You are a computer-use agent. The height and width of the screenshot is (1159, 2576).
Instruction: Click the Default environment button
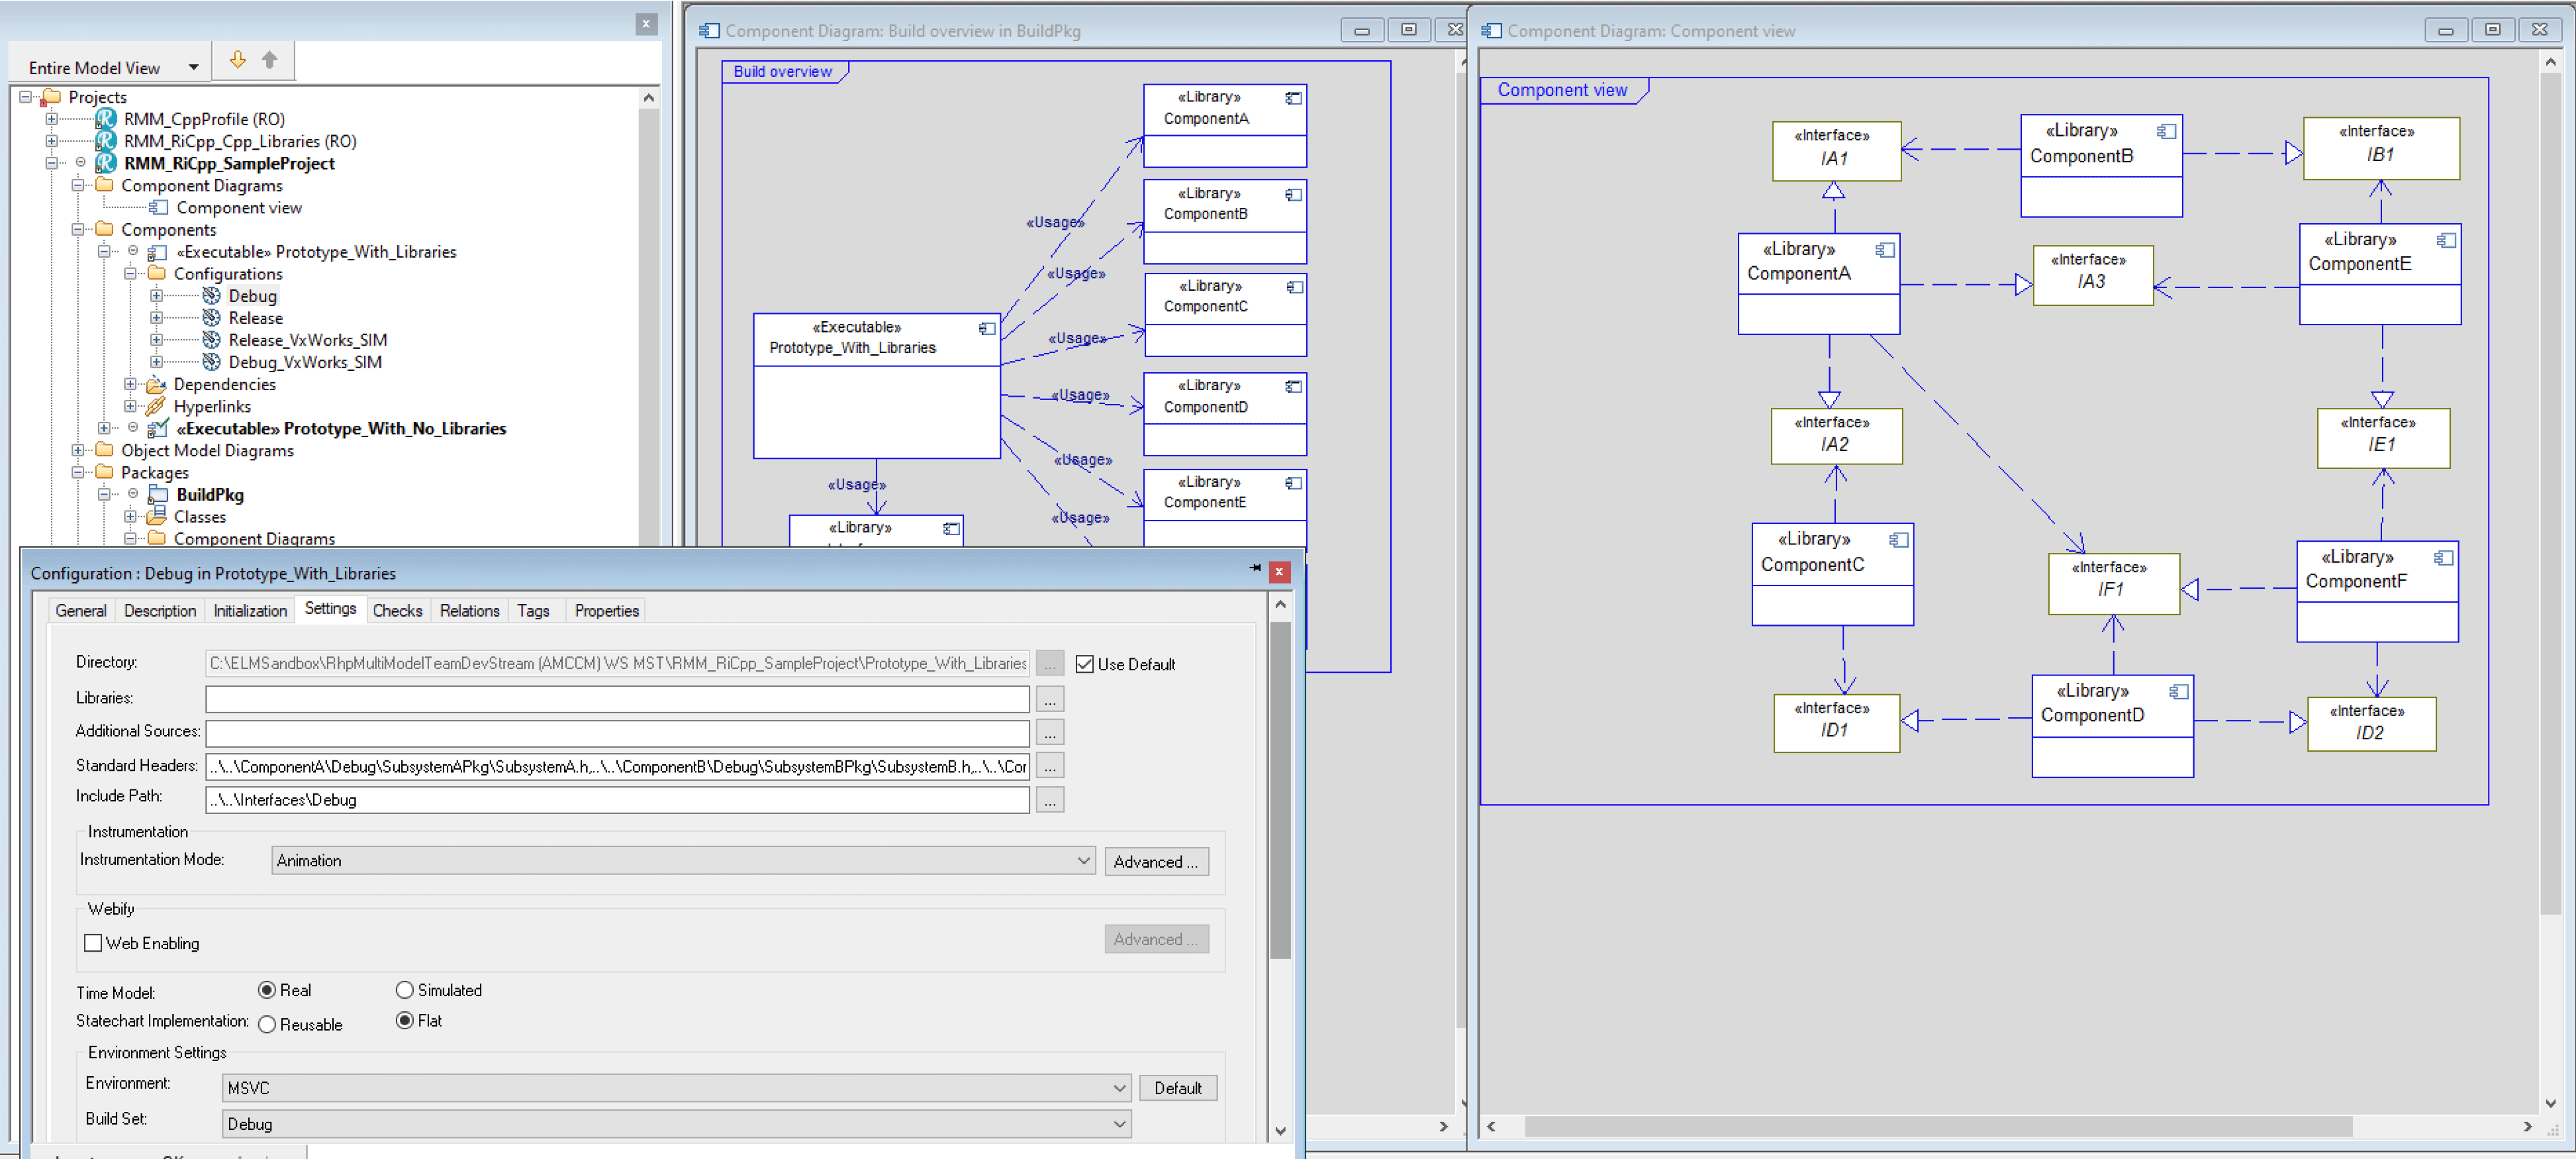coord(1177,1088)
